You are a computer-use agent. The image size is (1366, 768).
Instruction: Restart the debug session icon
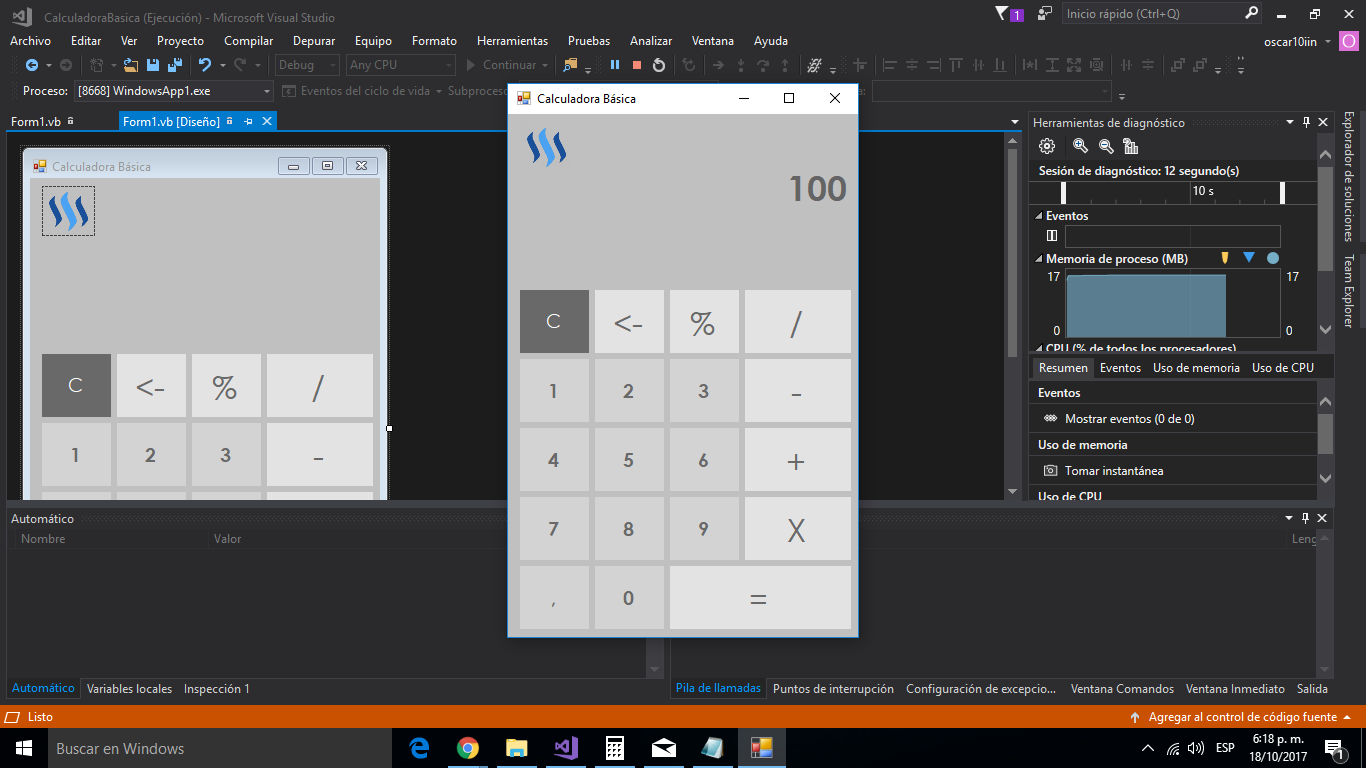[659, 65]
